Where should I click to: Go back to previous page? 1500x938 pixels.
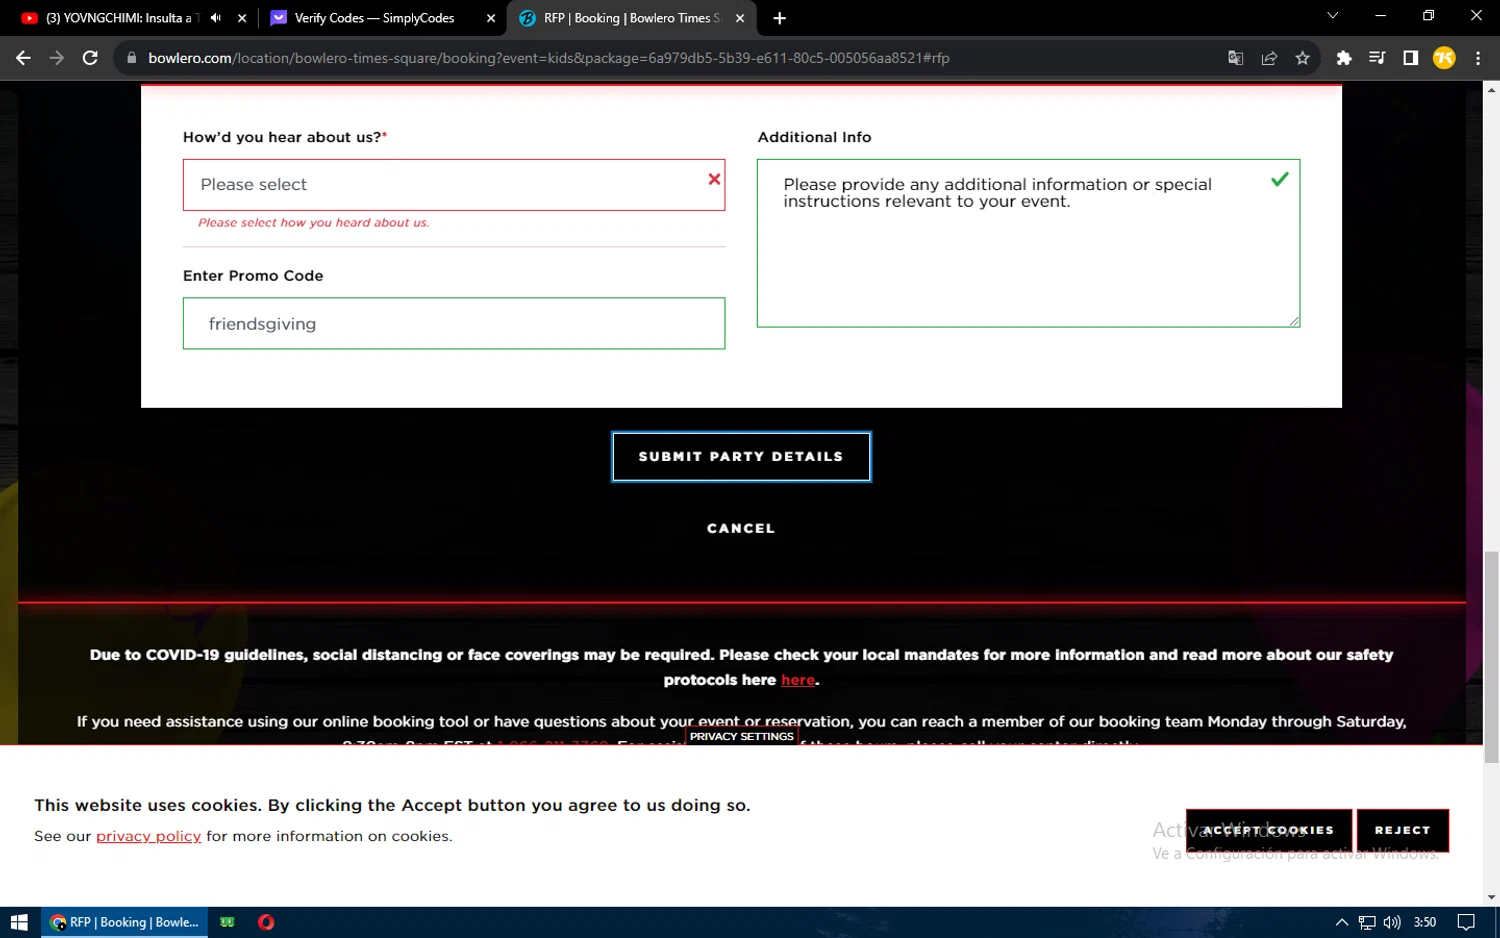tap(23, 58)
